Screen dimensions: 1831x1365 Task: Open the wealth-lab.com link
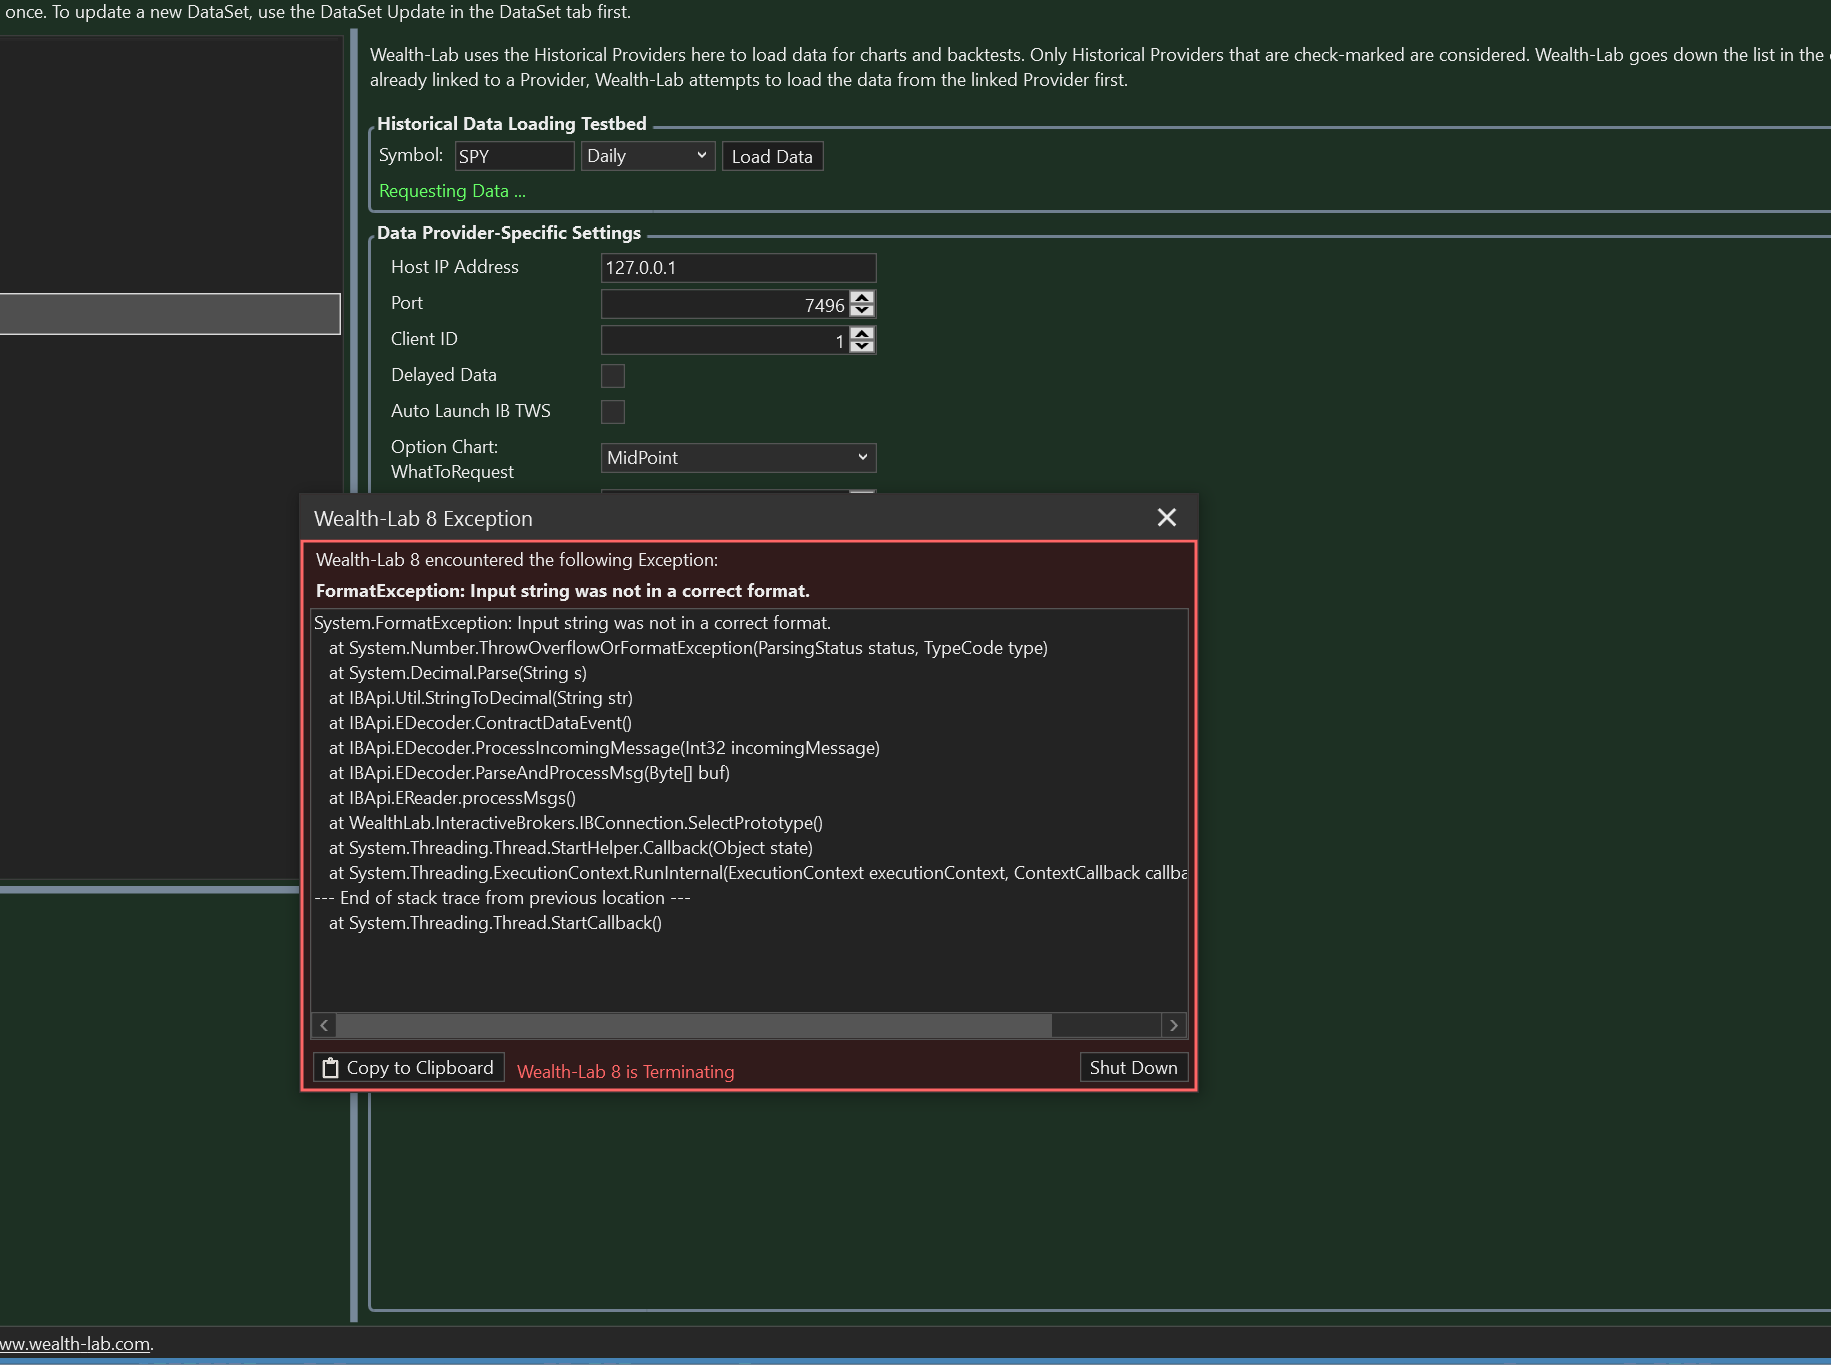[75, 1344]
